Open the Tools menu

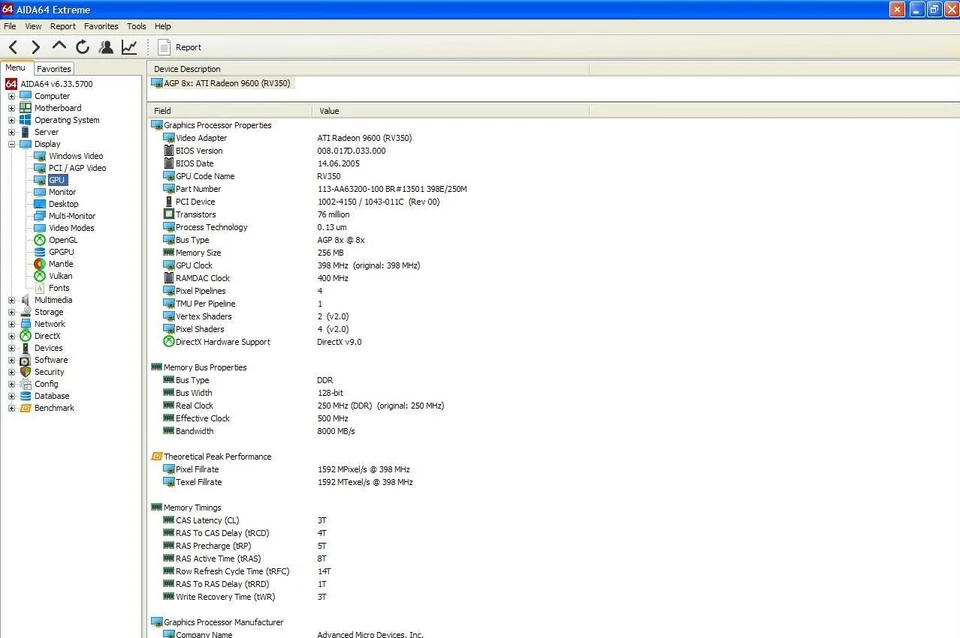[x=136, y=26]
